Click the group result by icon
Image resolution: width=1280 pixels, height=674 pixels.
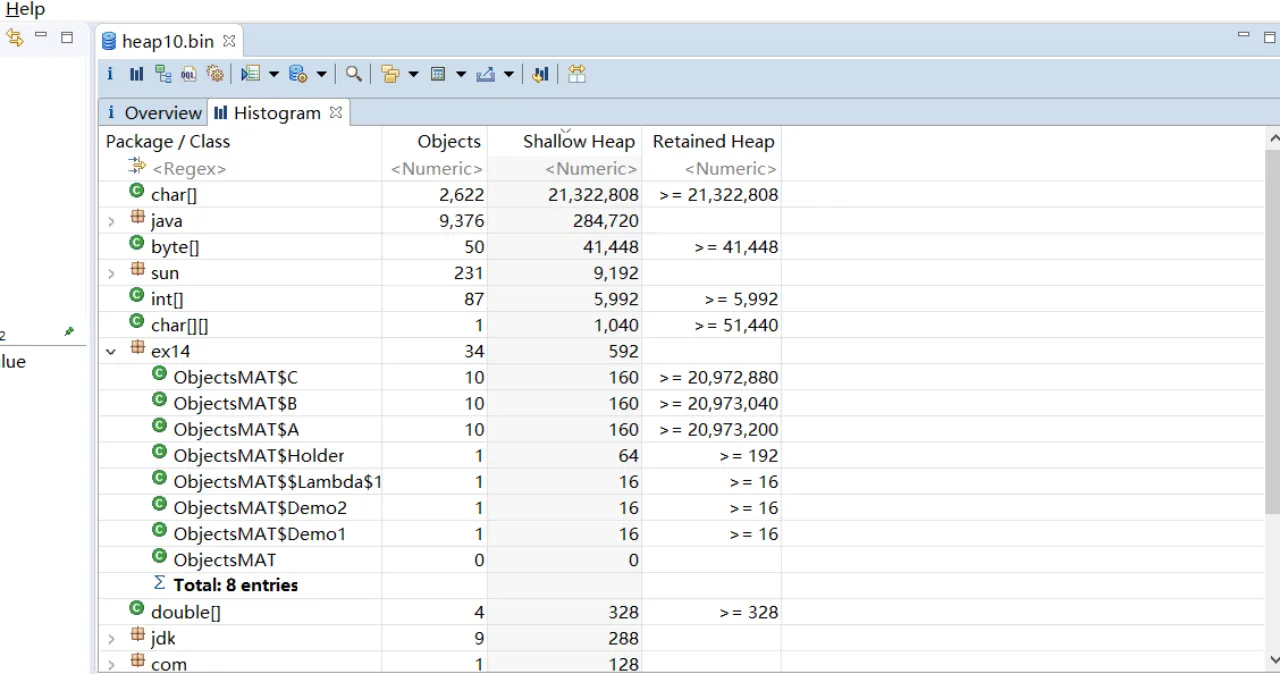tap(390, 74)
